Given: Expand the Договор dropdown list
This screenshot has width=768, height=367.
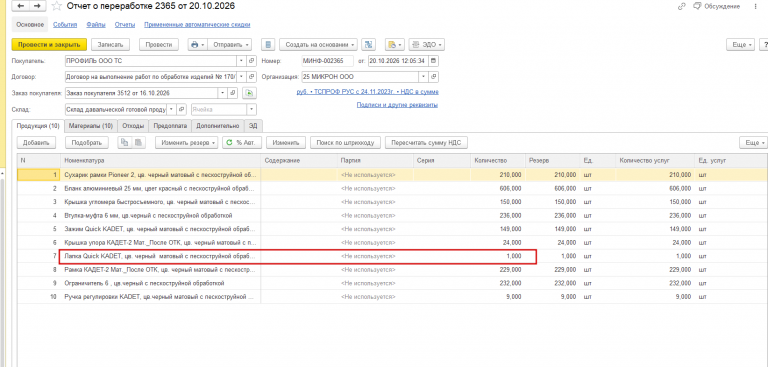Looking at the screenshot, I should coord(241,77).
